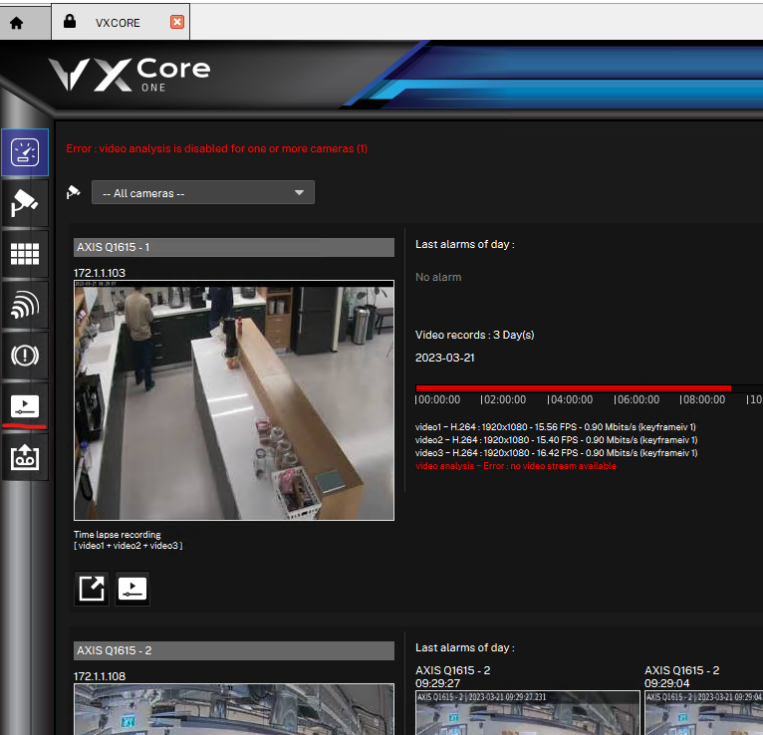
Task: Click the Video records : 3 Day(s) text
Action: [x=474, y=335]
